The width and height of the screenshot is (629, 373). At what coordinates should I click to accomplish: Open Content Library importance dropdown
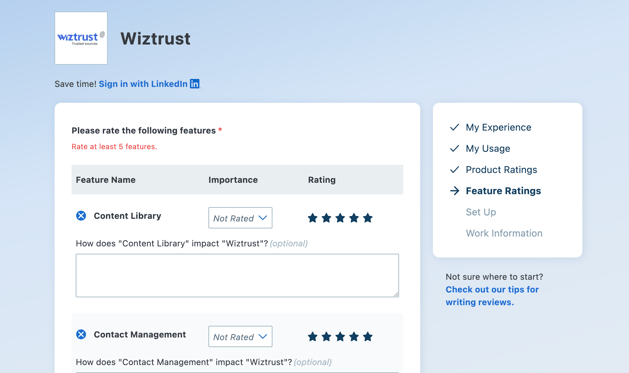coord(240,218)
